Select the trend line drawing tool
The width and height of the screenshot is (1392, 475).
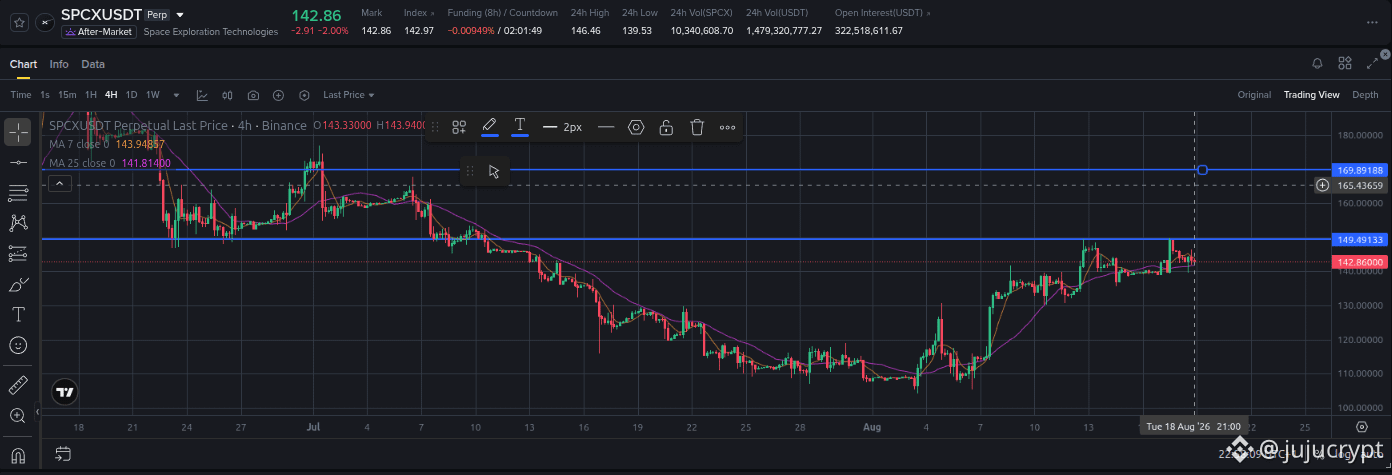[18, 162]
